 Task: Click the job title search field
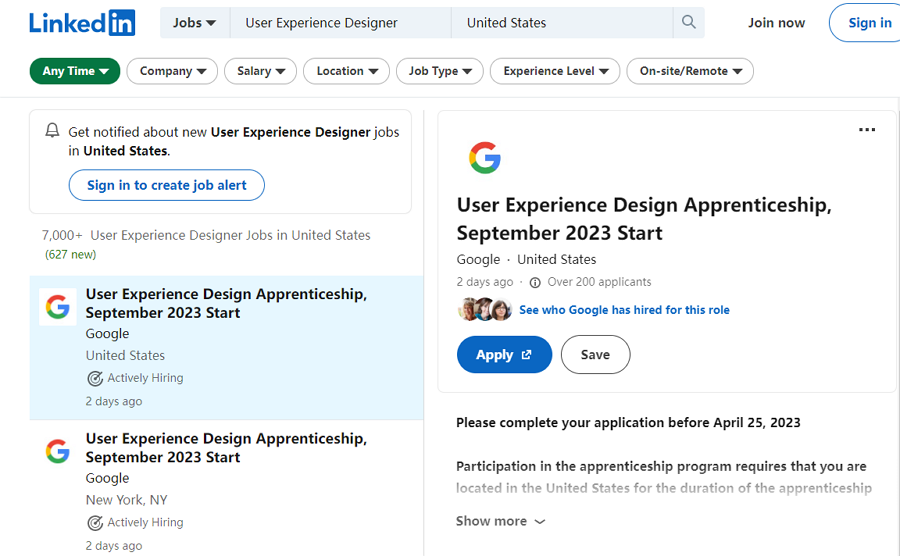click(341, 23)
